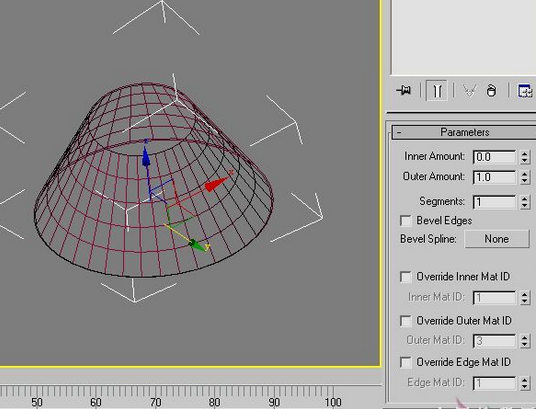536x409 pixels.
Task: Enable Override Edge Mat ID checkbox
Action: 406,362
